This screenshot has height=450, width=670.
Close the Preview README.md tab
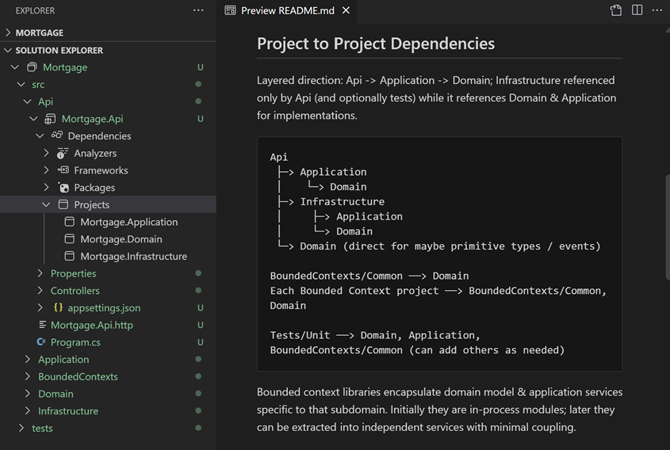tap(346, 11)
